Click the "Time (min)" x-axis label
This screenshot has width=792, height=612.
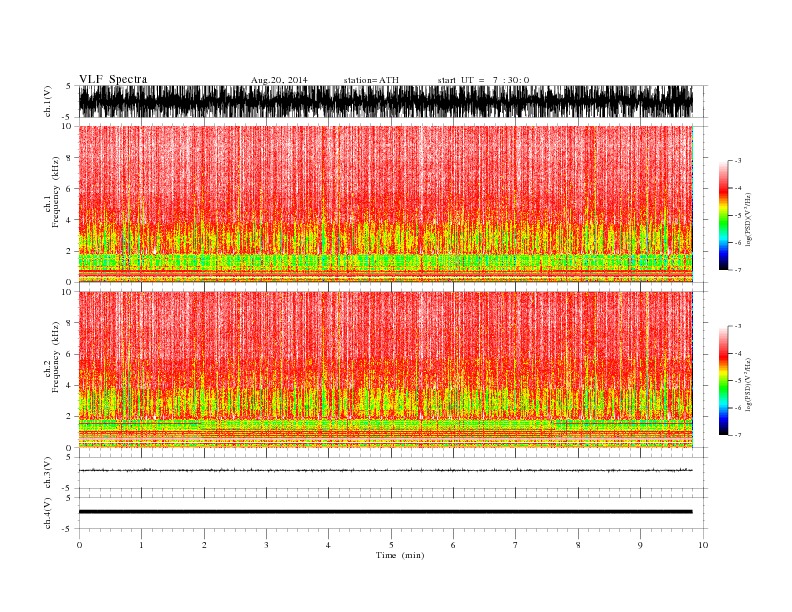[x=400, y=555]
